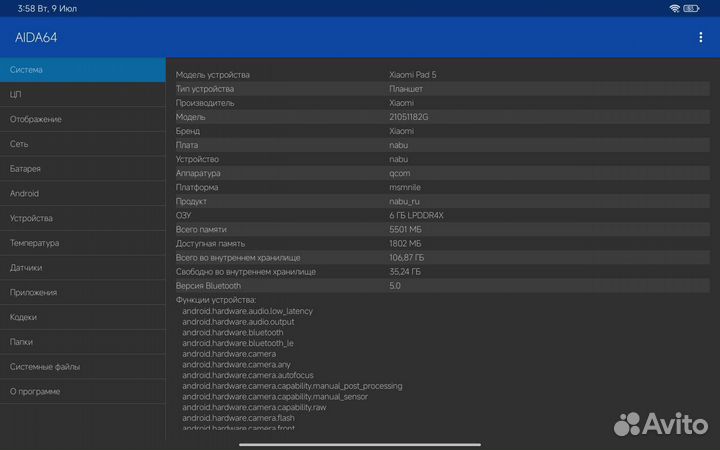This screenshot has width=720, height=450.
Task: Open Системные файлы in sidebar
Action: point(82,367)
